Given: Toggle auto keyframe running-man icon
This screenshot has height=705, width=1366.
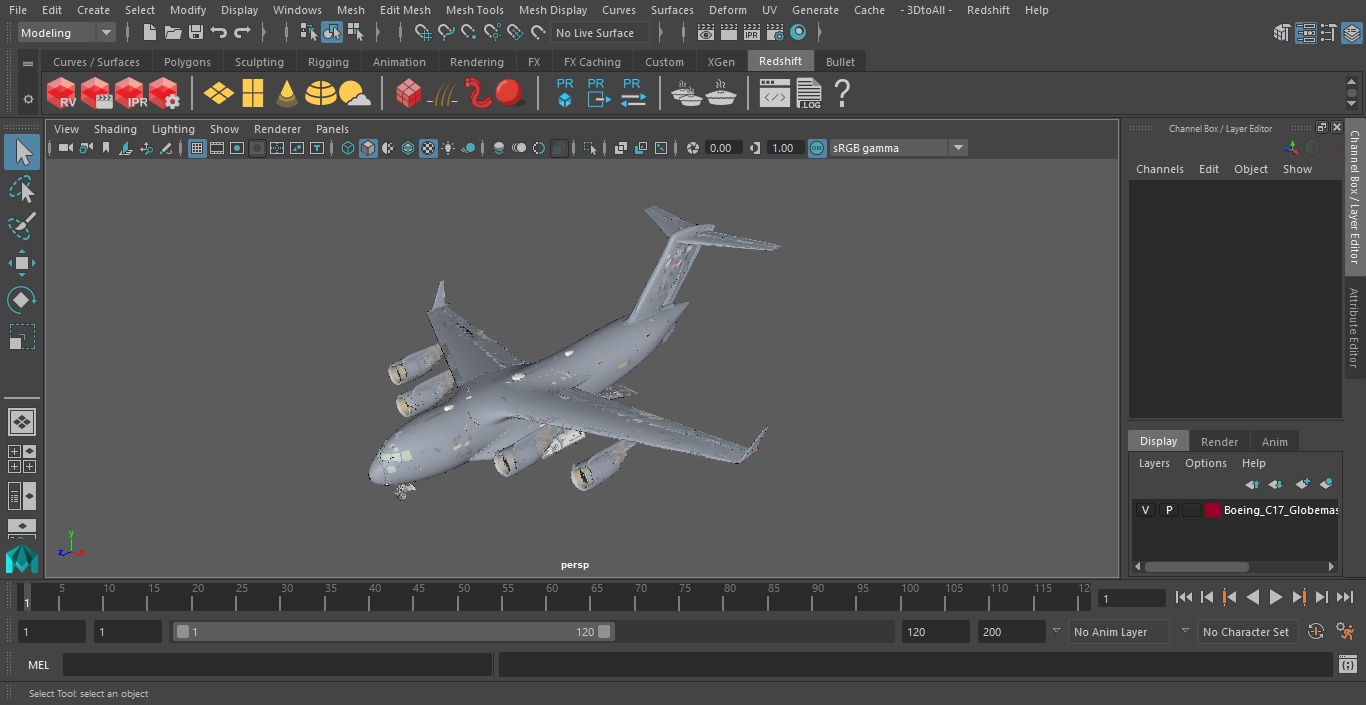Looking at the screenshot, I should [1345, 632].
